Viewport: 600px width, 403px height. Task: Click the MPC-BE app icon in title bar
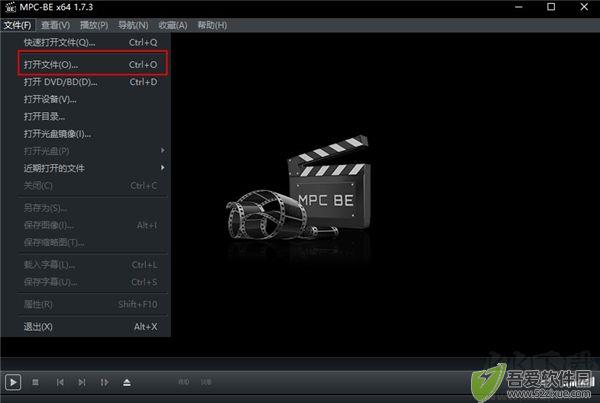pos(10,7)
